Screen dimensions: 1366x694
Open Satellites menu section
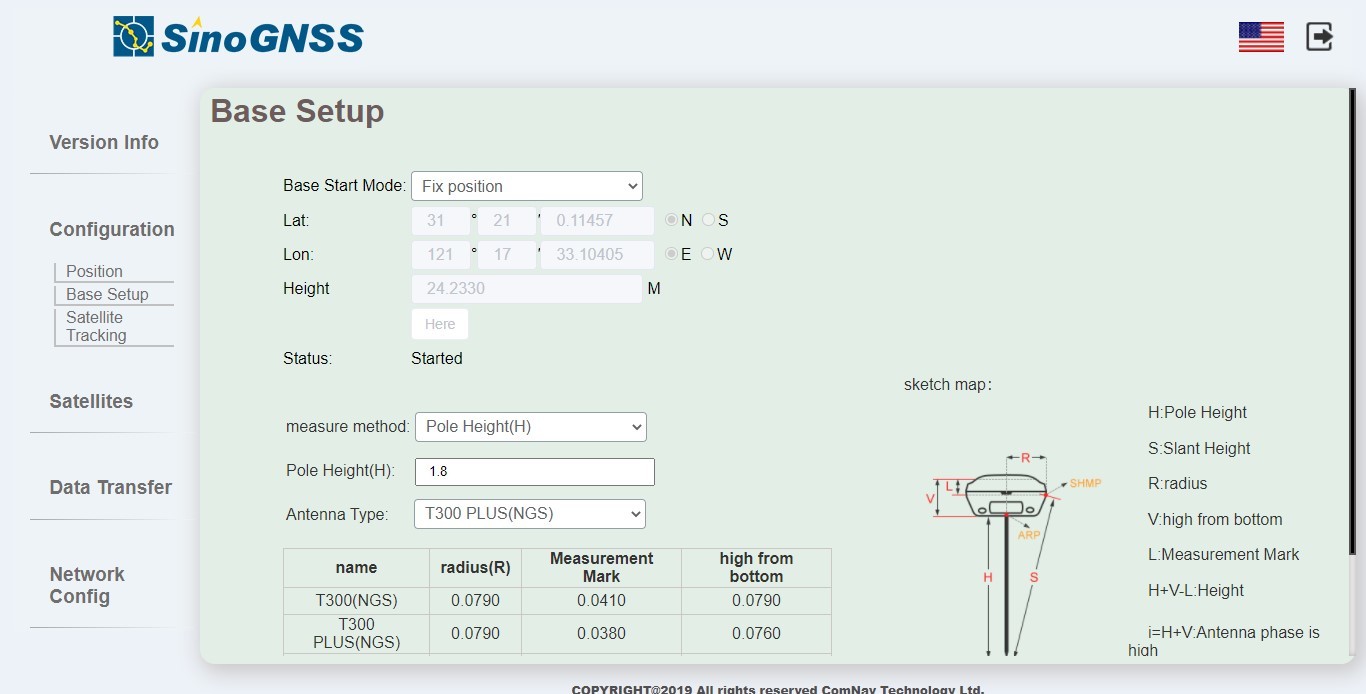coord(91,402)
